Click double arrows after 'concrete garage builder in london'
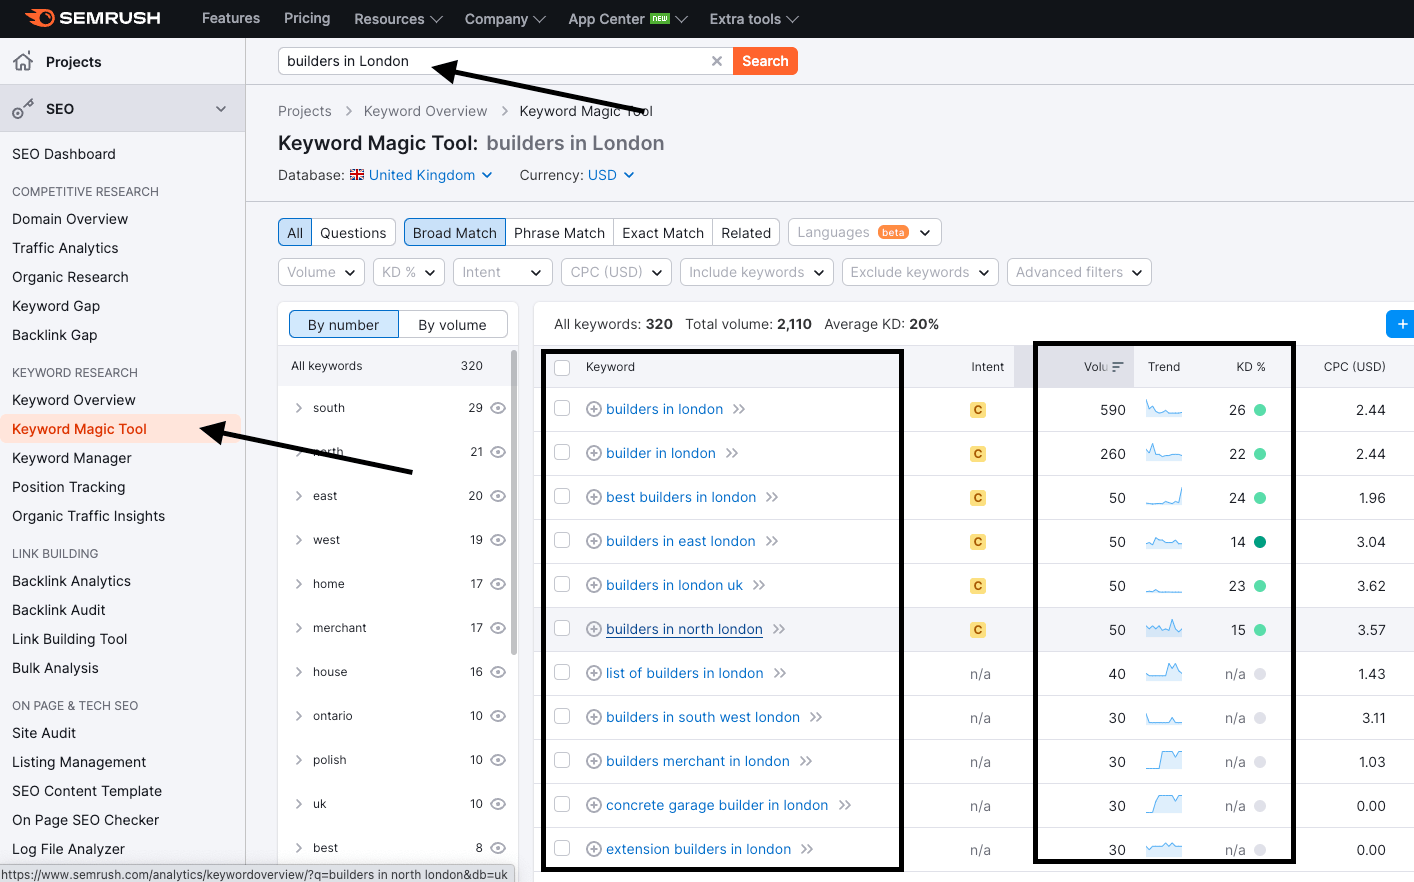1414x882 pixels. pyautogui.click(x=845, y=805)
